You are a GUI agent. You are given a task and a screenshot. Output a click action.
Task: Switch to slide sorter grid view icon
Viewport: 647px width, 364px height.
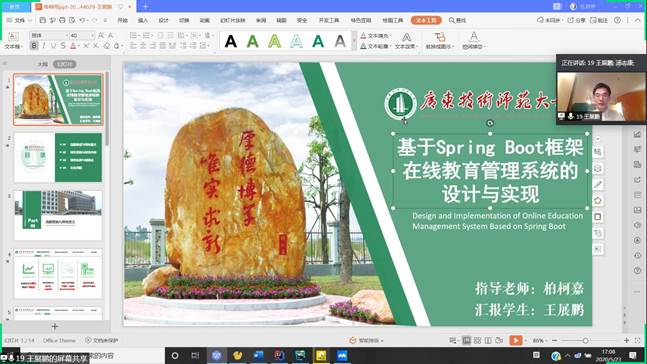(477, 340)
